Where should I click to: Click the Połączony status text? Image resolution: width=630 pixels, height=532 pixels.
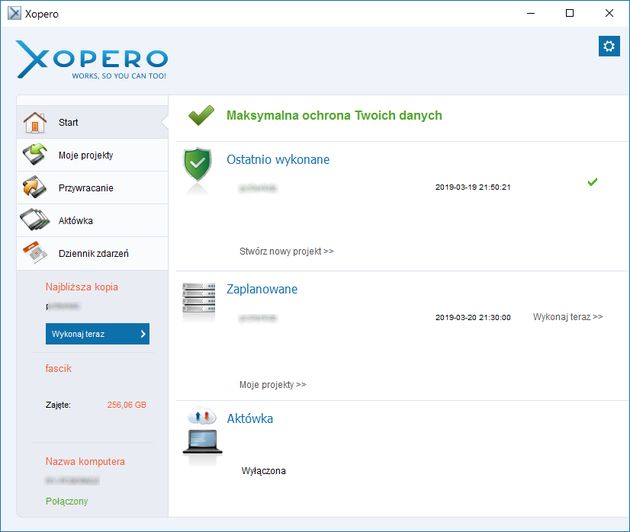pos(67,501)
